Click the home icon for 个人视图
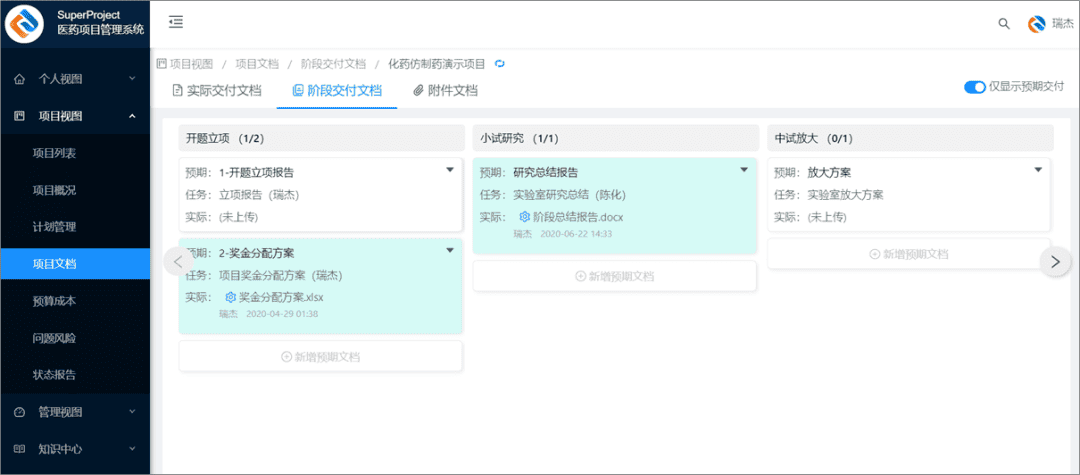 click(19, 79)
